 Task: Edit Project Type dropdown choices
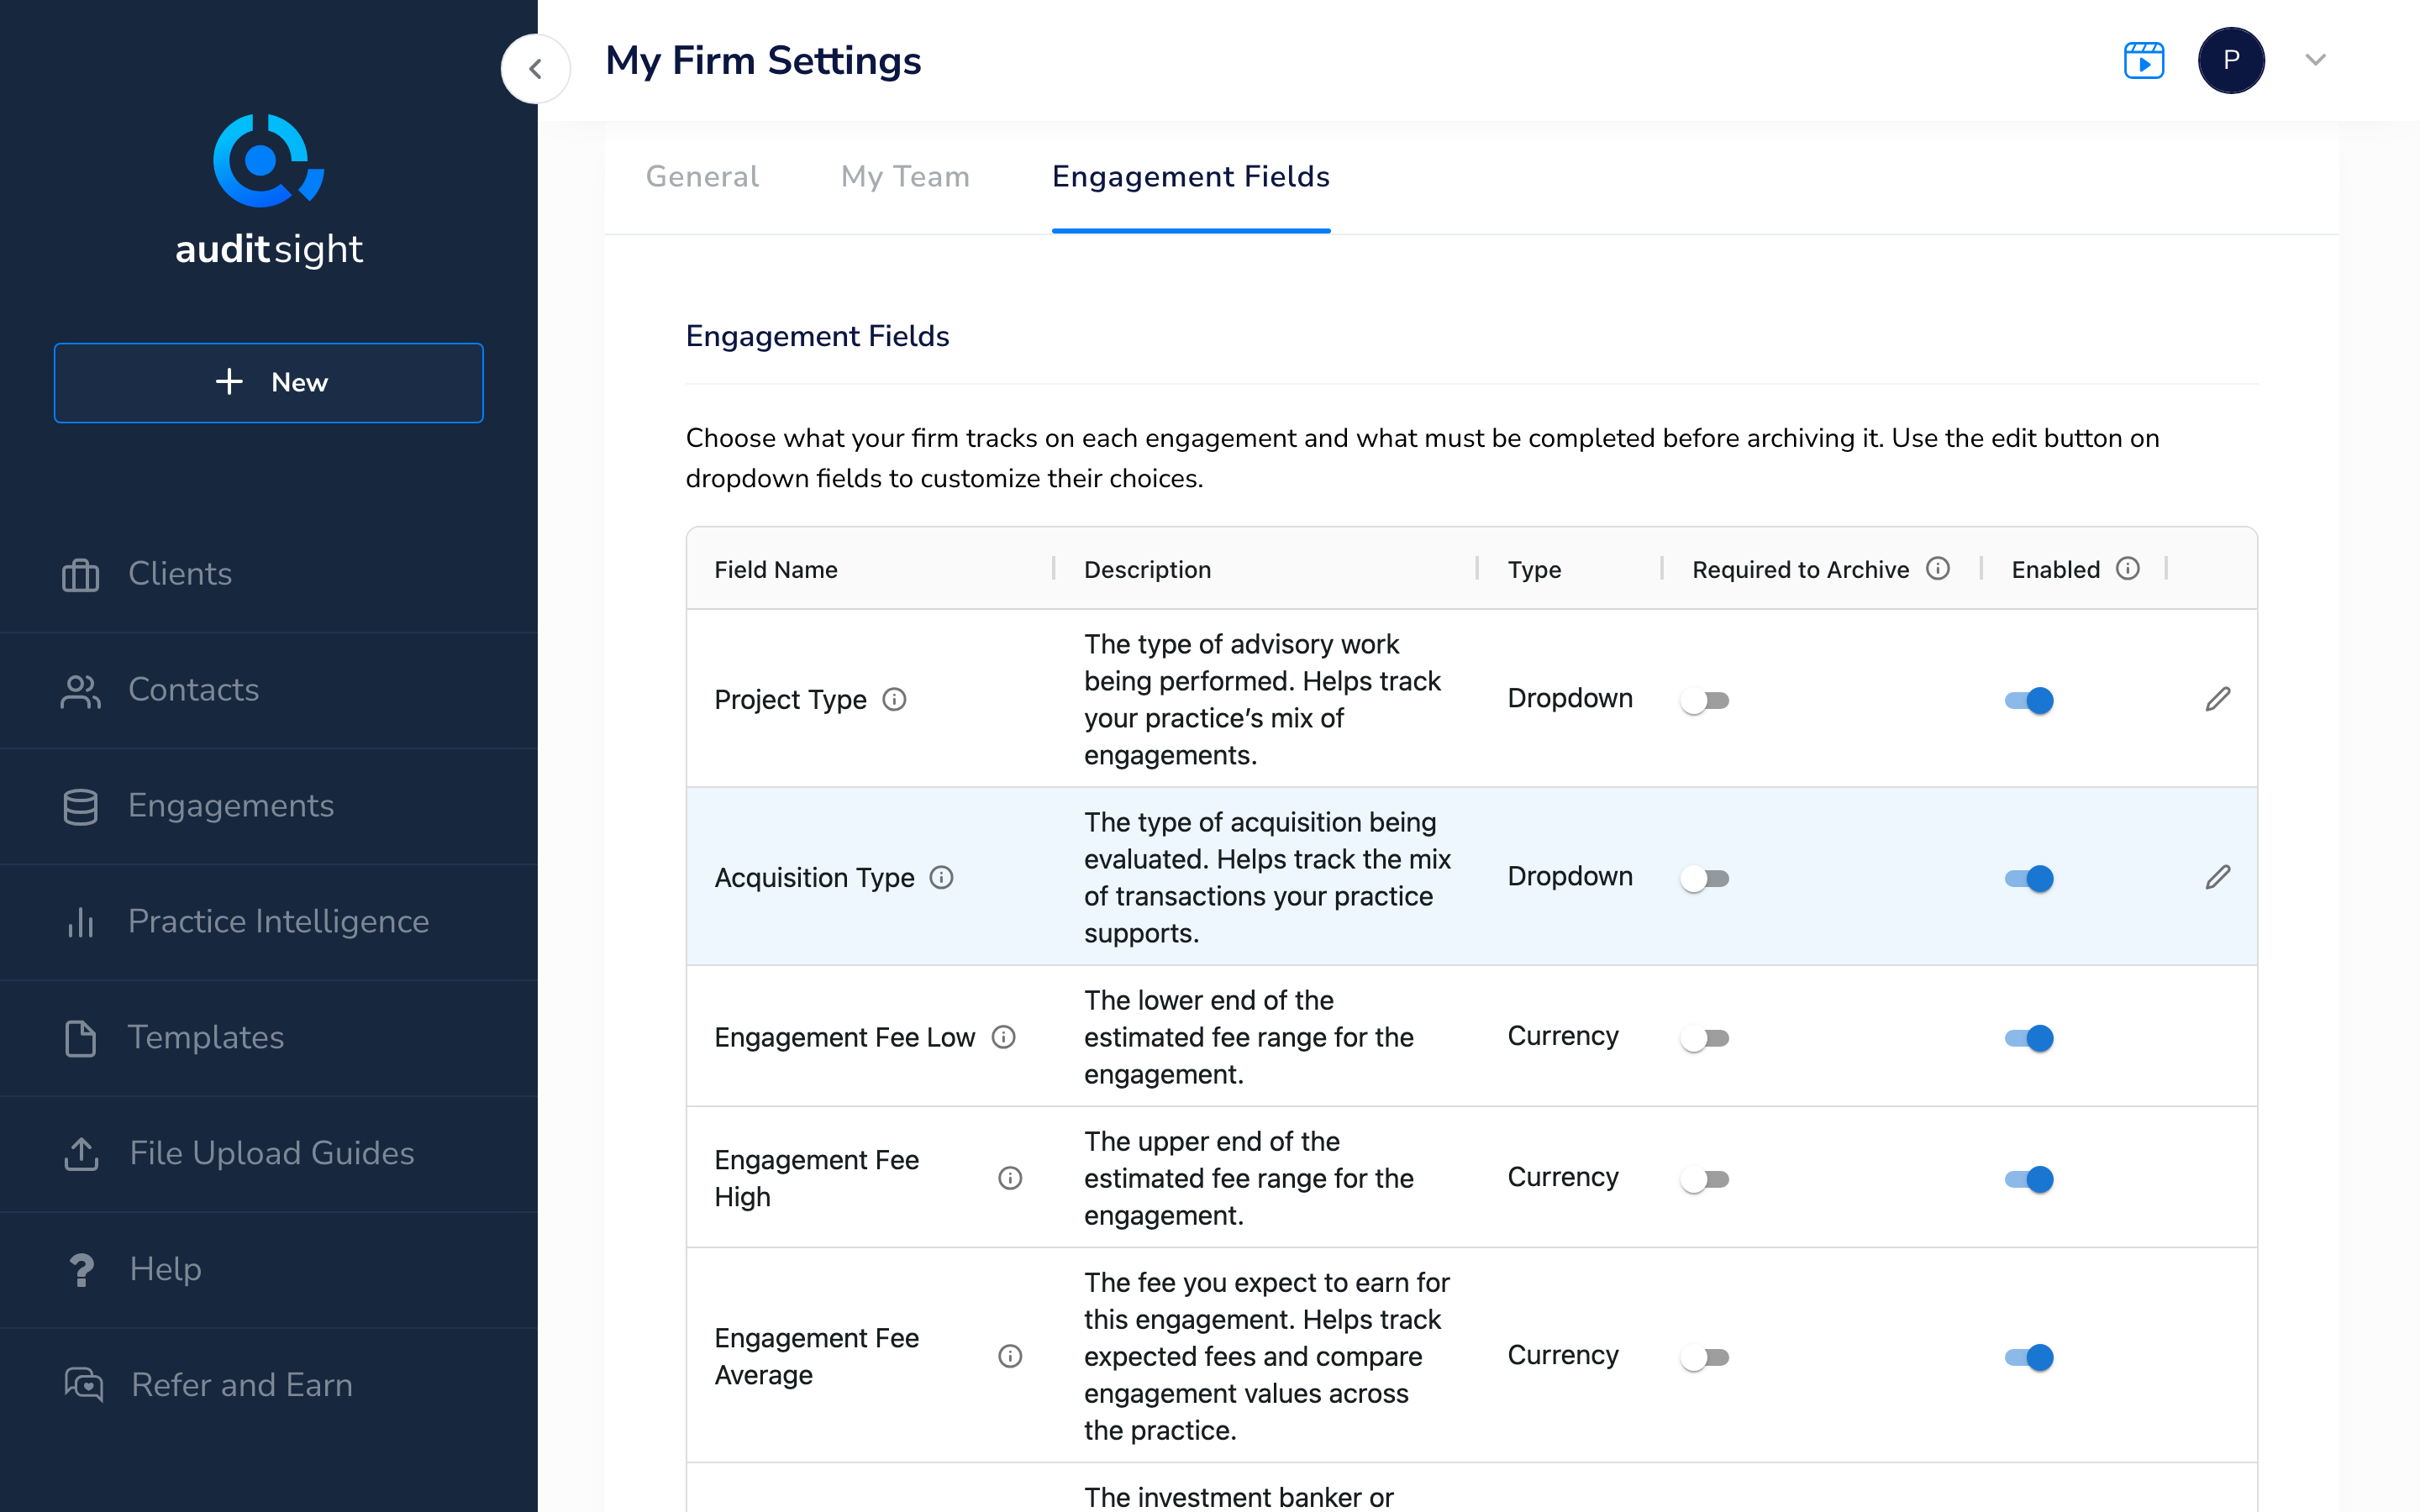[x=2218, y=699]
